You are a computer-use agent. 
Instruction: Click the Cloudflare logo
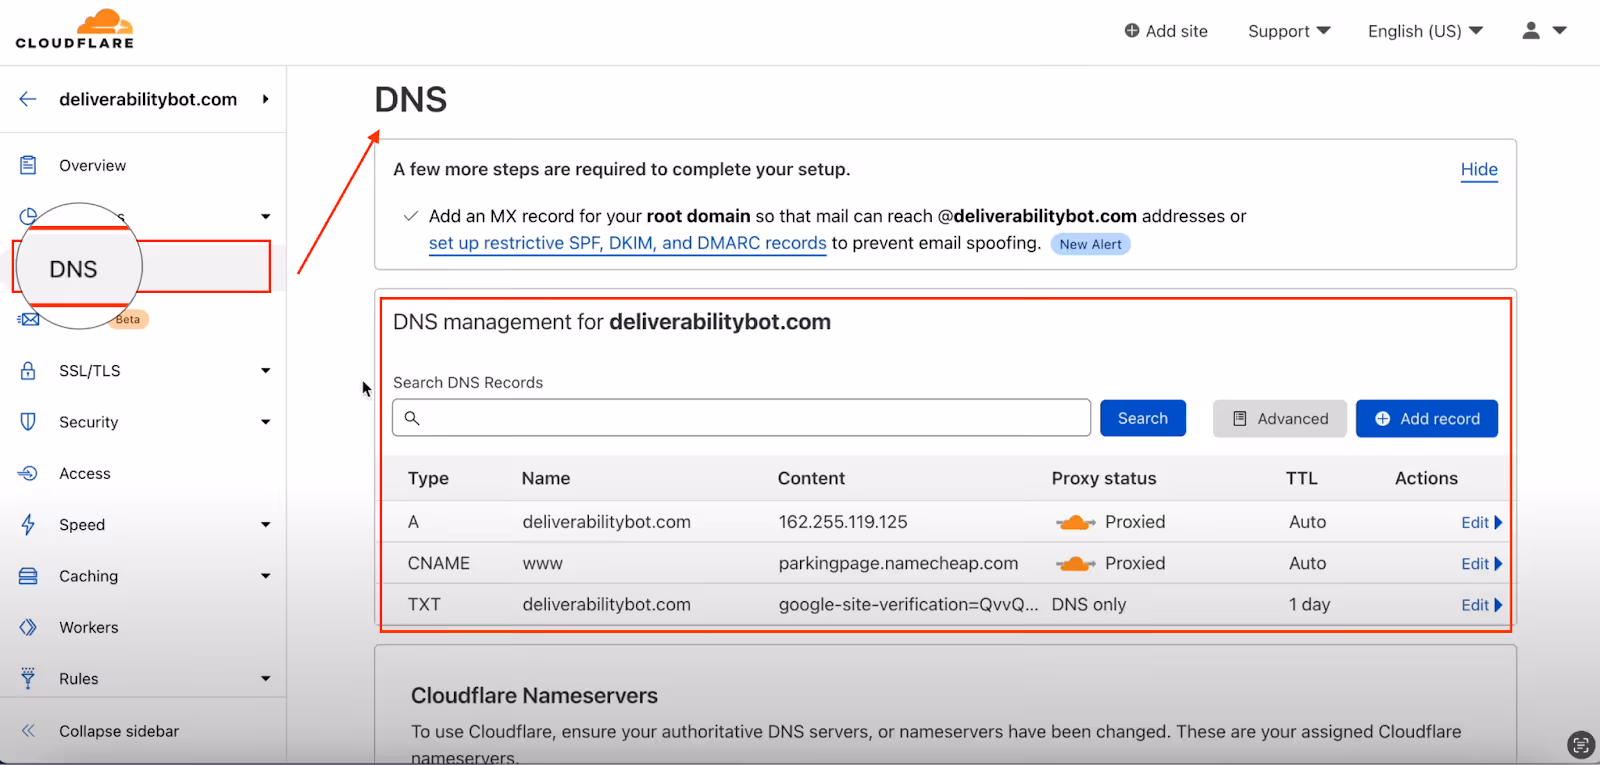(75, 29)
